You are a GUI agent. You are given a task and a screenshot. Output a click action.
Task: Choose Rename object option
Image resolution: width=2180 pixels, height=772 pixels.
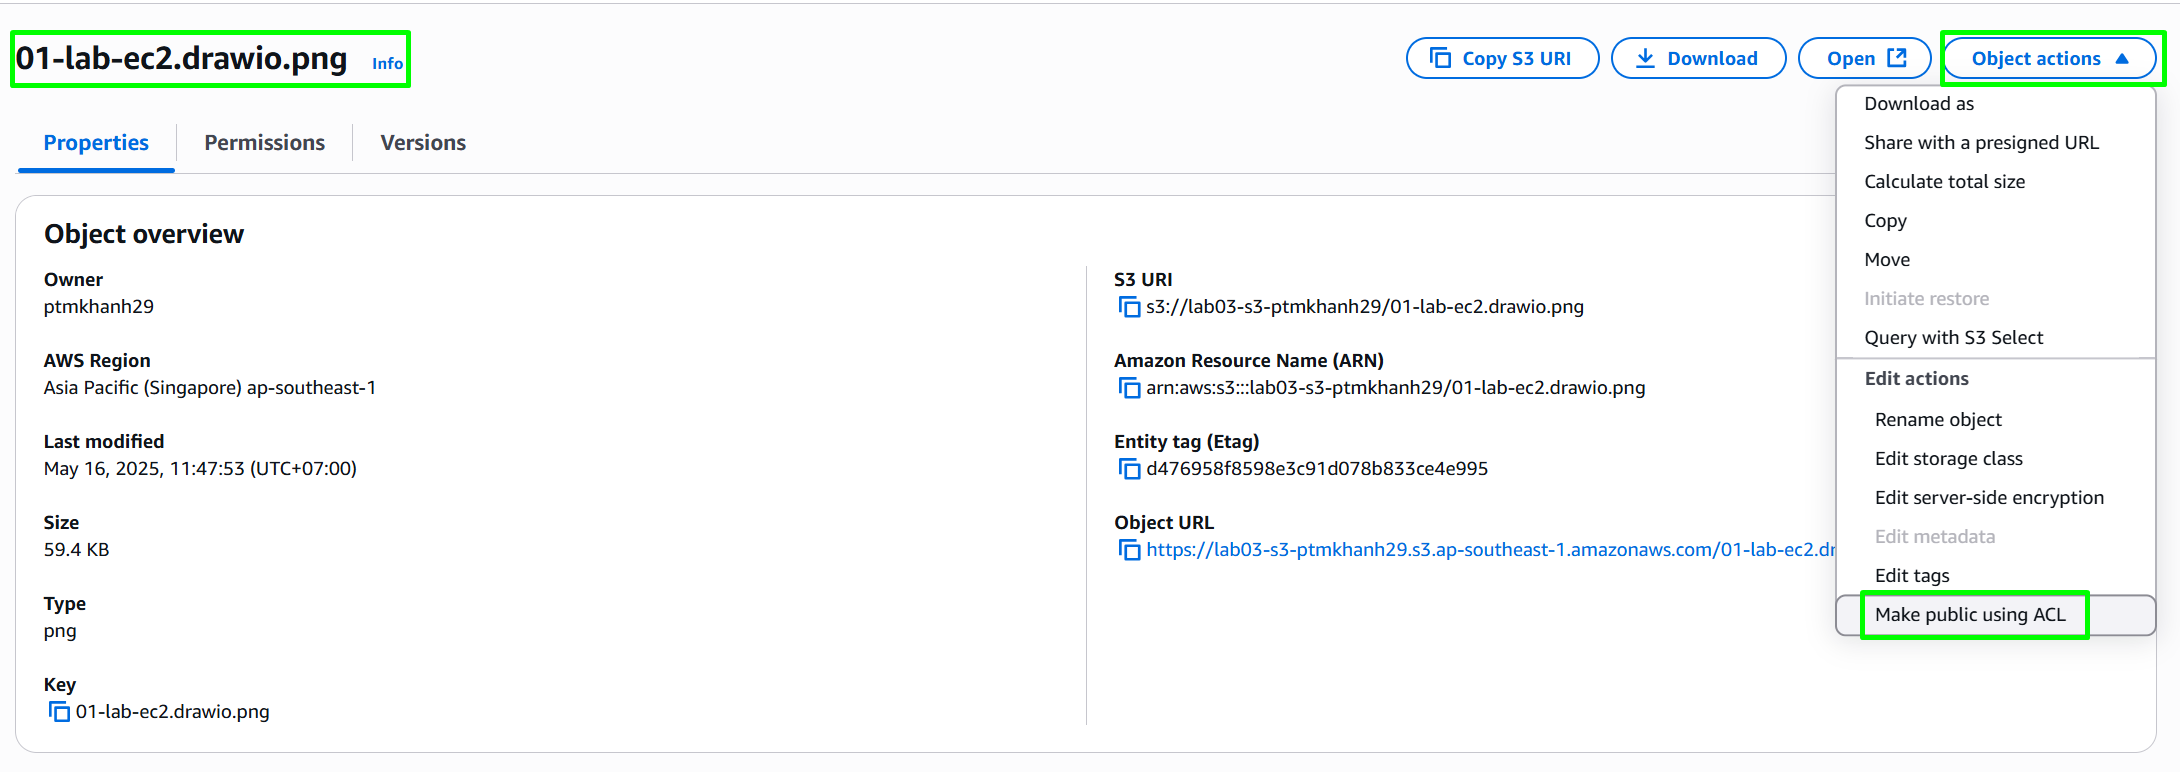[1995, 420]
